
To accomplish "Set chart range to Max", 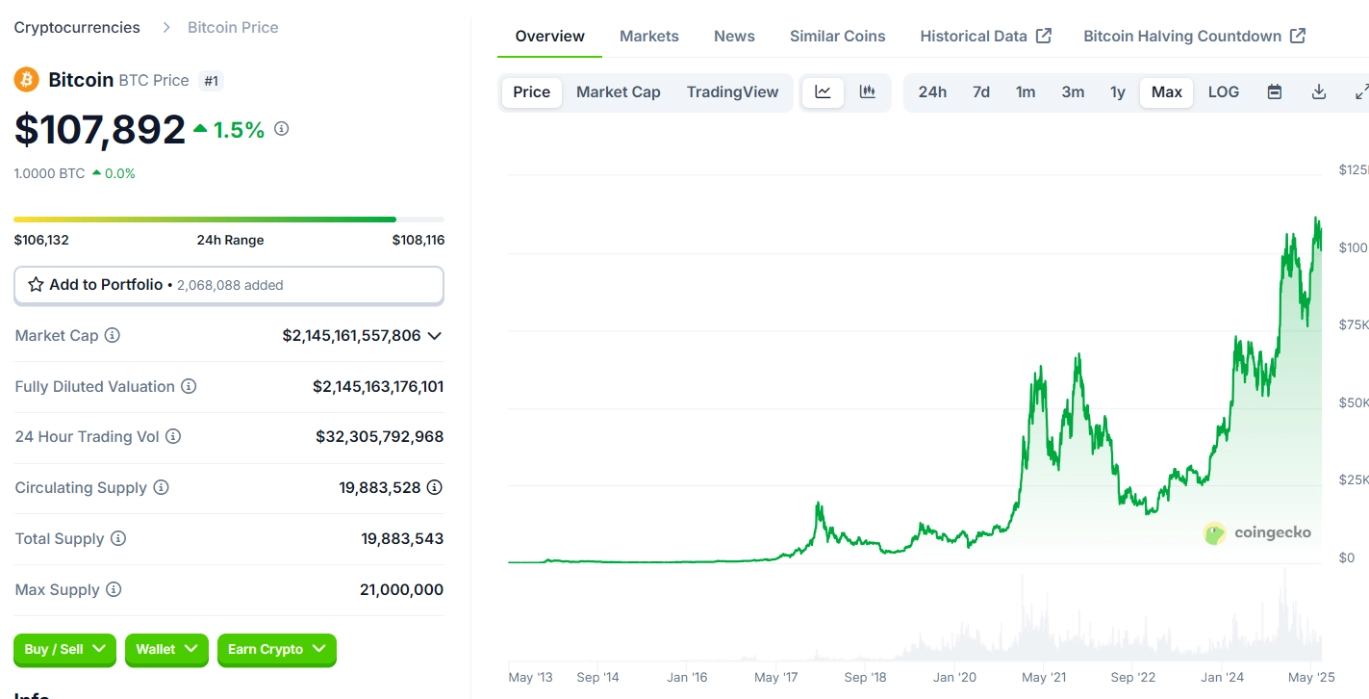I will point(1167,92).
